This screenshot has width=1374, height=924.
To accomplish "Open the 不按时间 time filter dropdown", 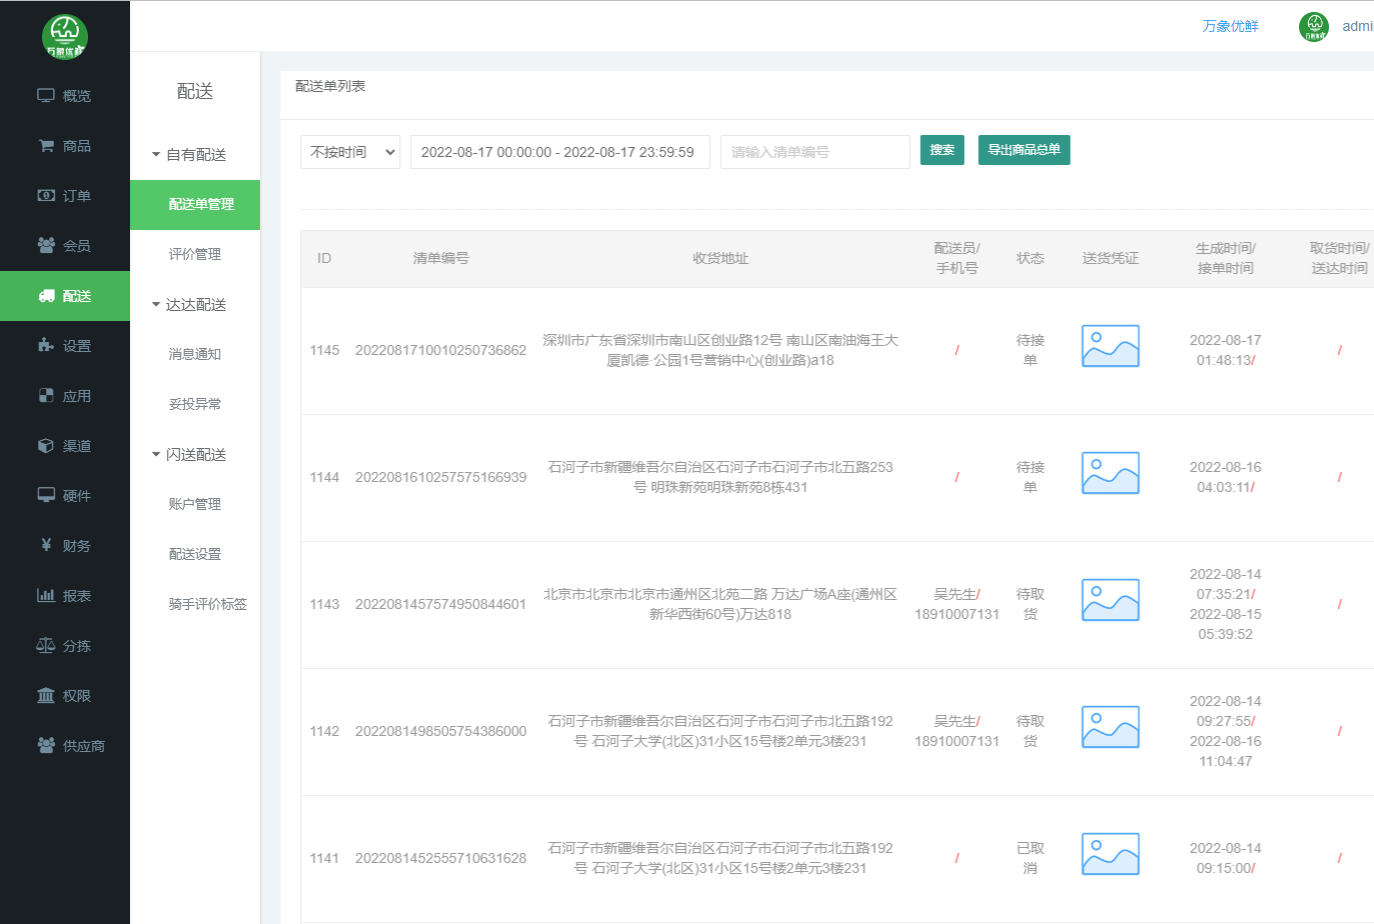I will (x=350, y=152).
